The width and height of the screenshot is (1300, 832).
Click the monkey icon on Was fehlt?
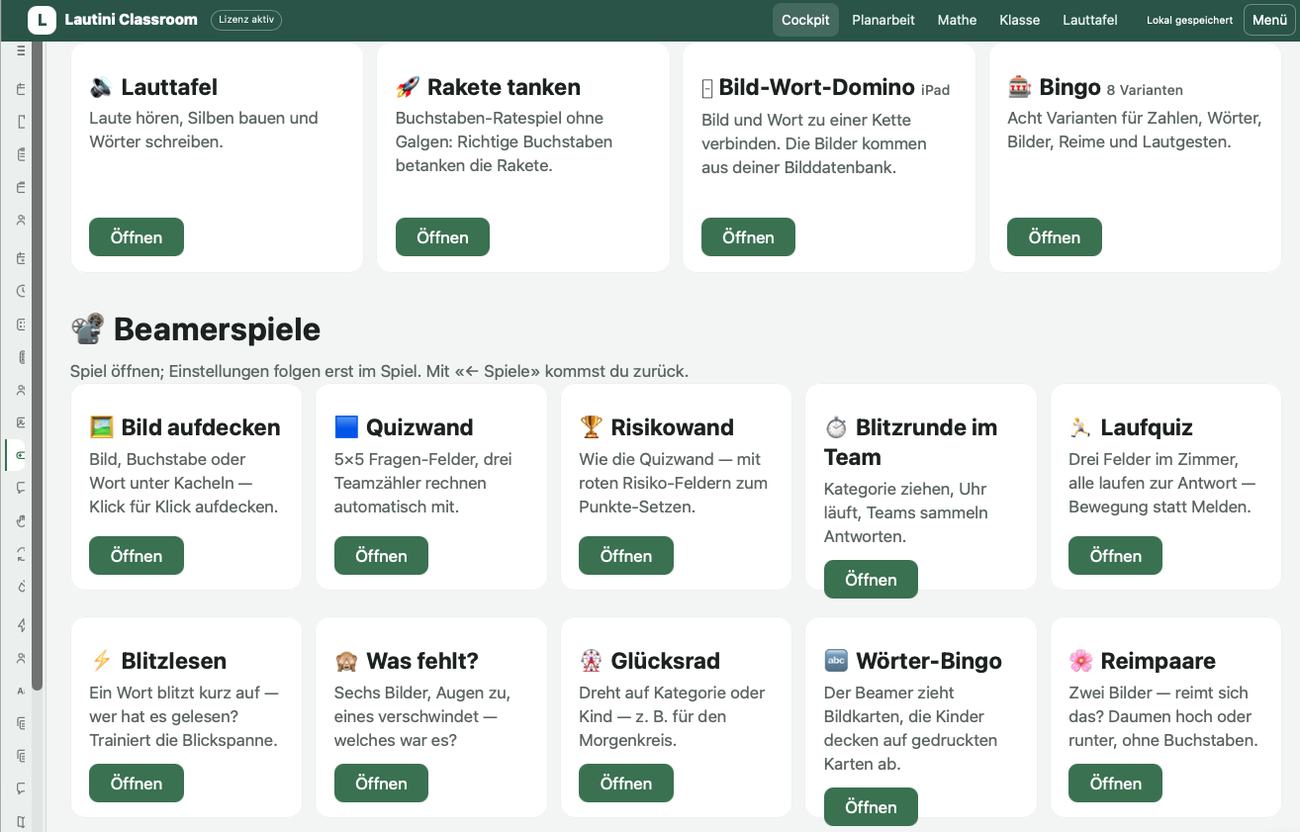(346, 661)
